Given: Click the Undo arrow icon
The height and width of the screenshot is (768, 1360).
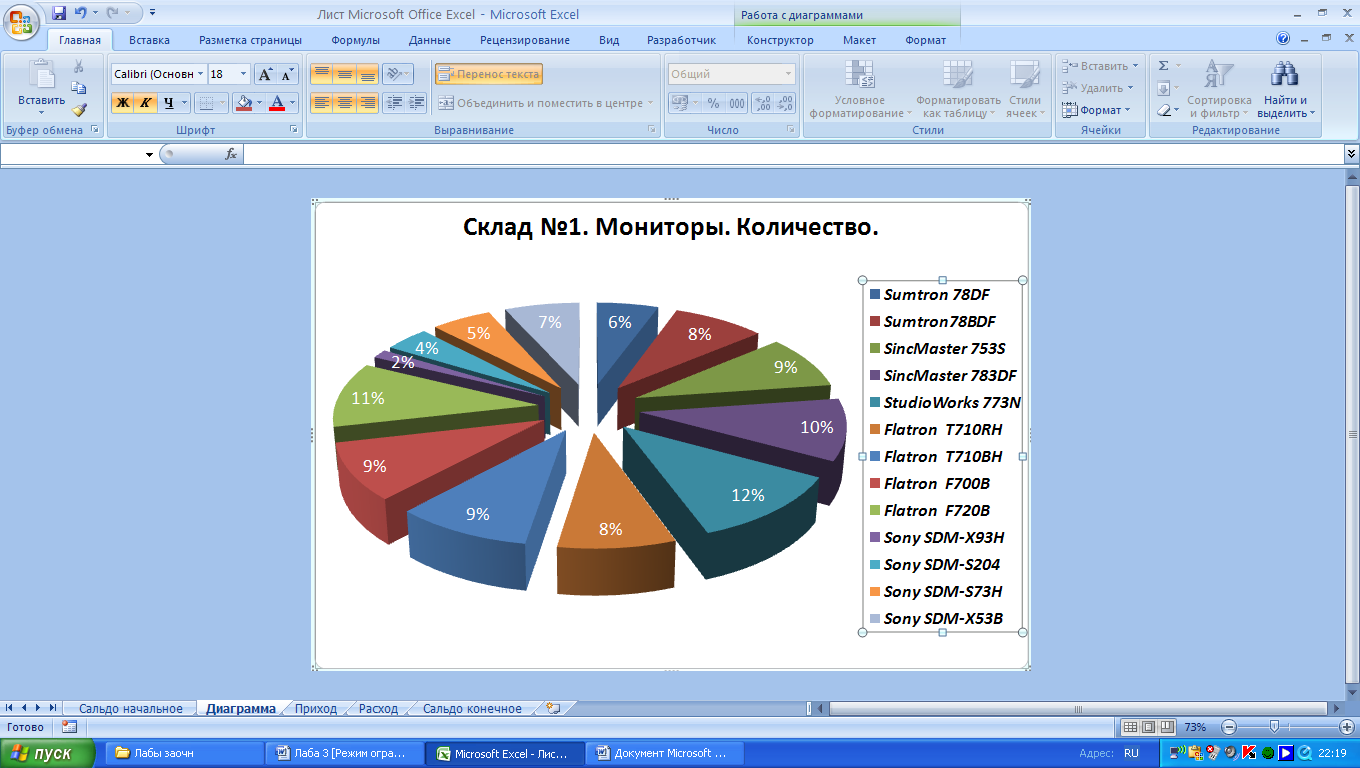Looking at the screenshot, I should click(x=80, y=14).
